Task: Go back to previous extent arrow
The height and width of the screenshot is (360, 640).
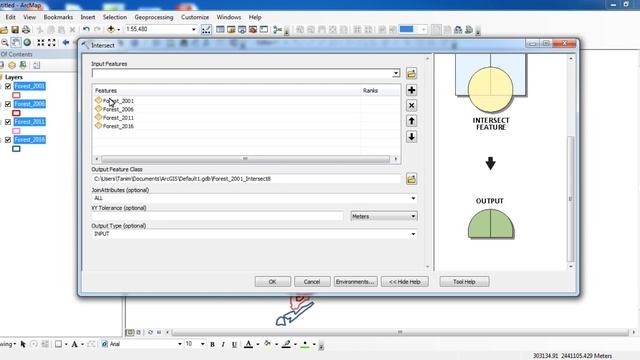Action: pos(66,42)
